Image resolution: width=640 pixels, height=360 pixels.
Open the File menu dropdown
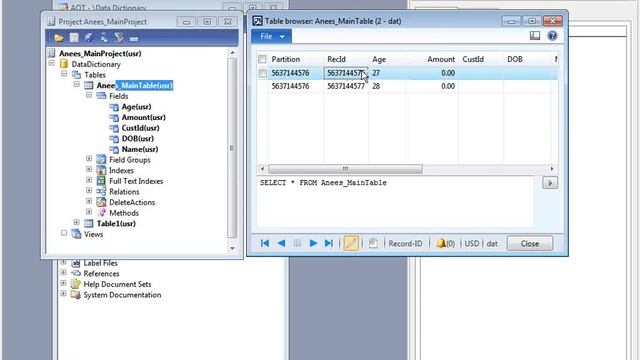point(271,36)
